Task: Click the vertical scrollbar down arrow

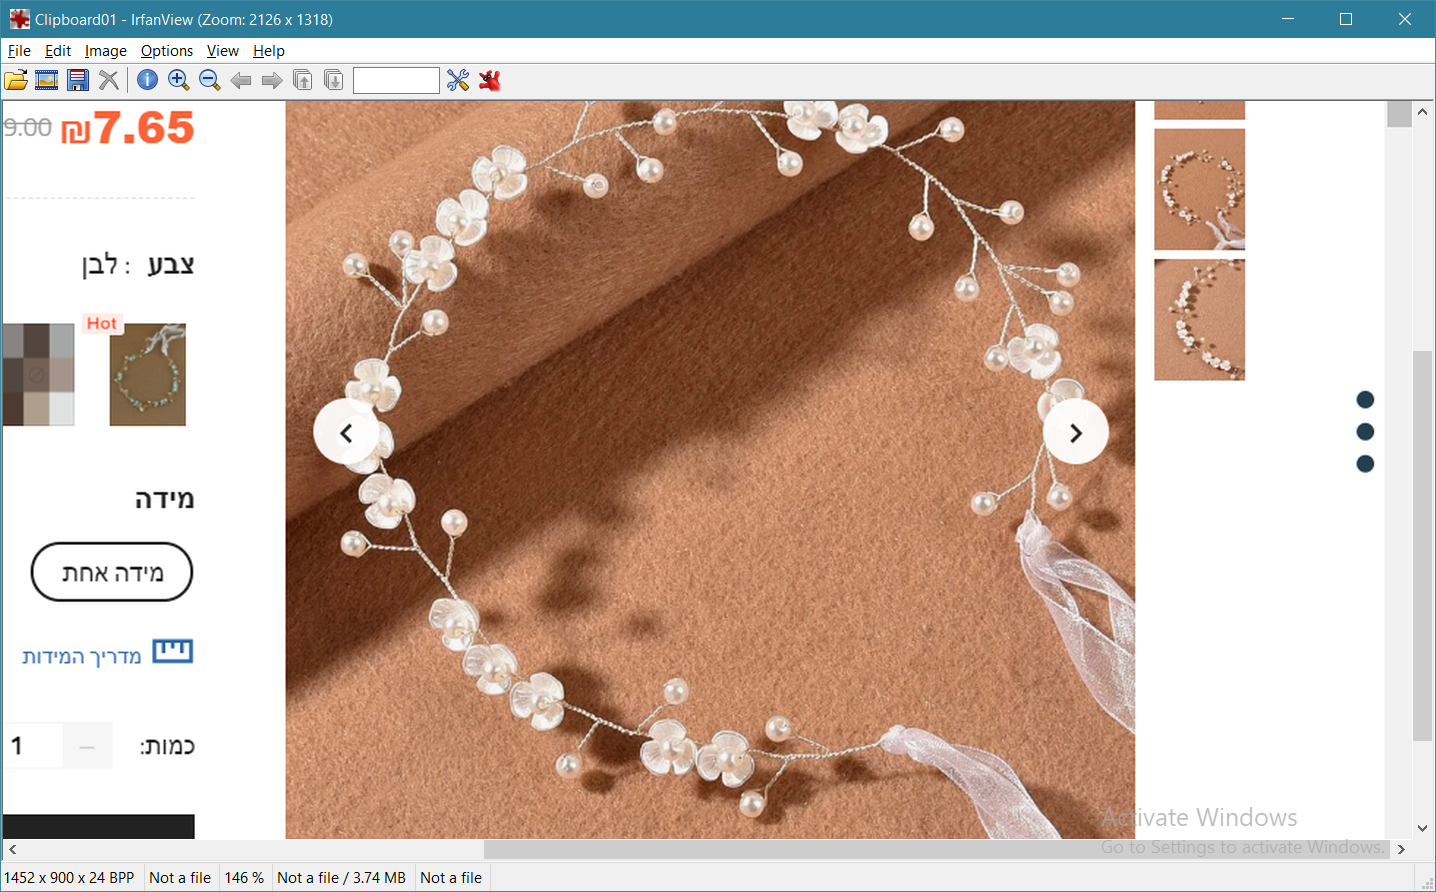Action: 1423,828
